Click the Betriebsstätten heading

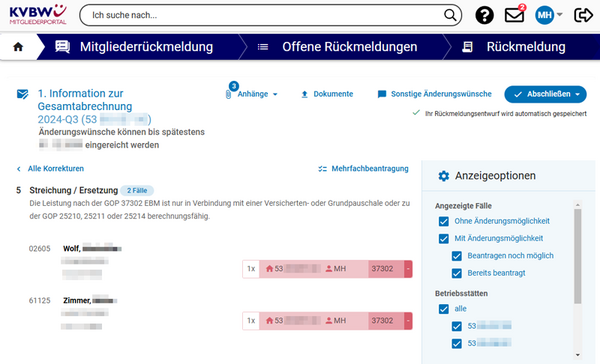pos(461,294)
